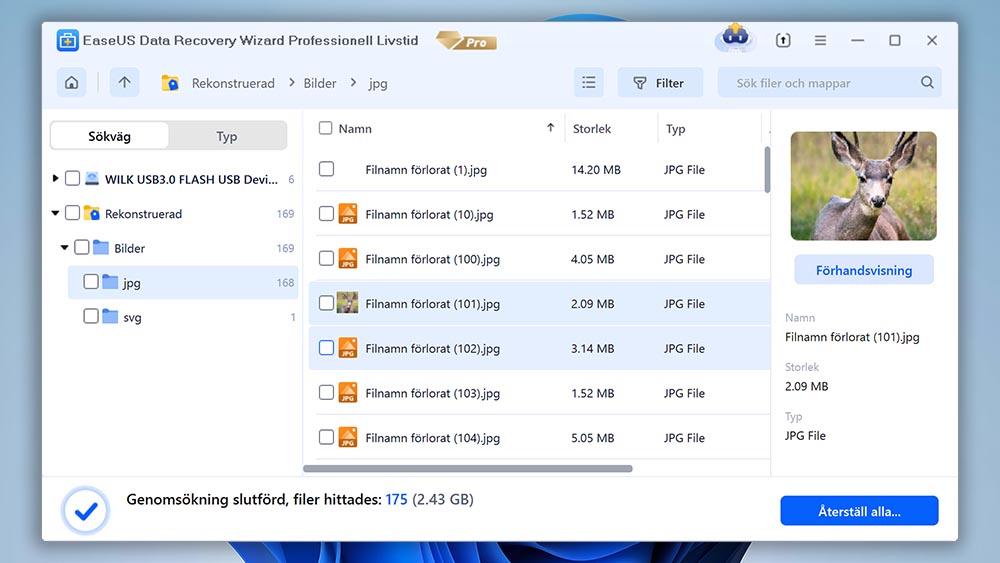Switch to the Sökväg tab

point(109,136)
